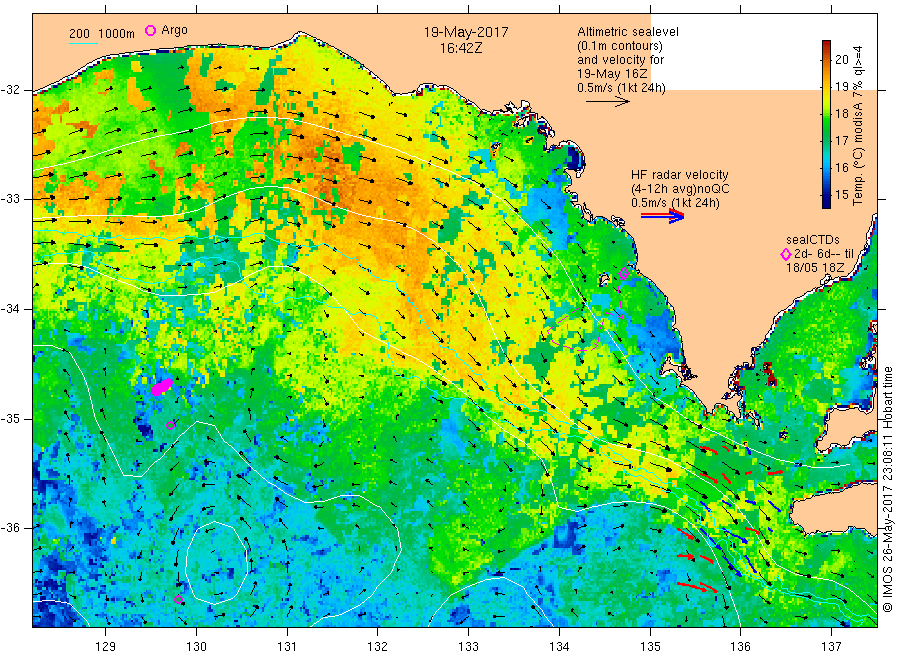This screenshot has height=660, width=900.
Task: Click the colorbar value 20
Action: (841, 60)
